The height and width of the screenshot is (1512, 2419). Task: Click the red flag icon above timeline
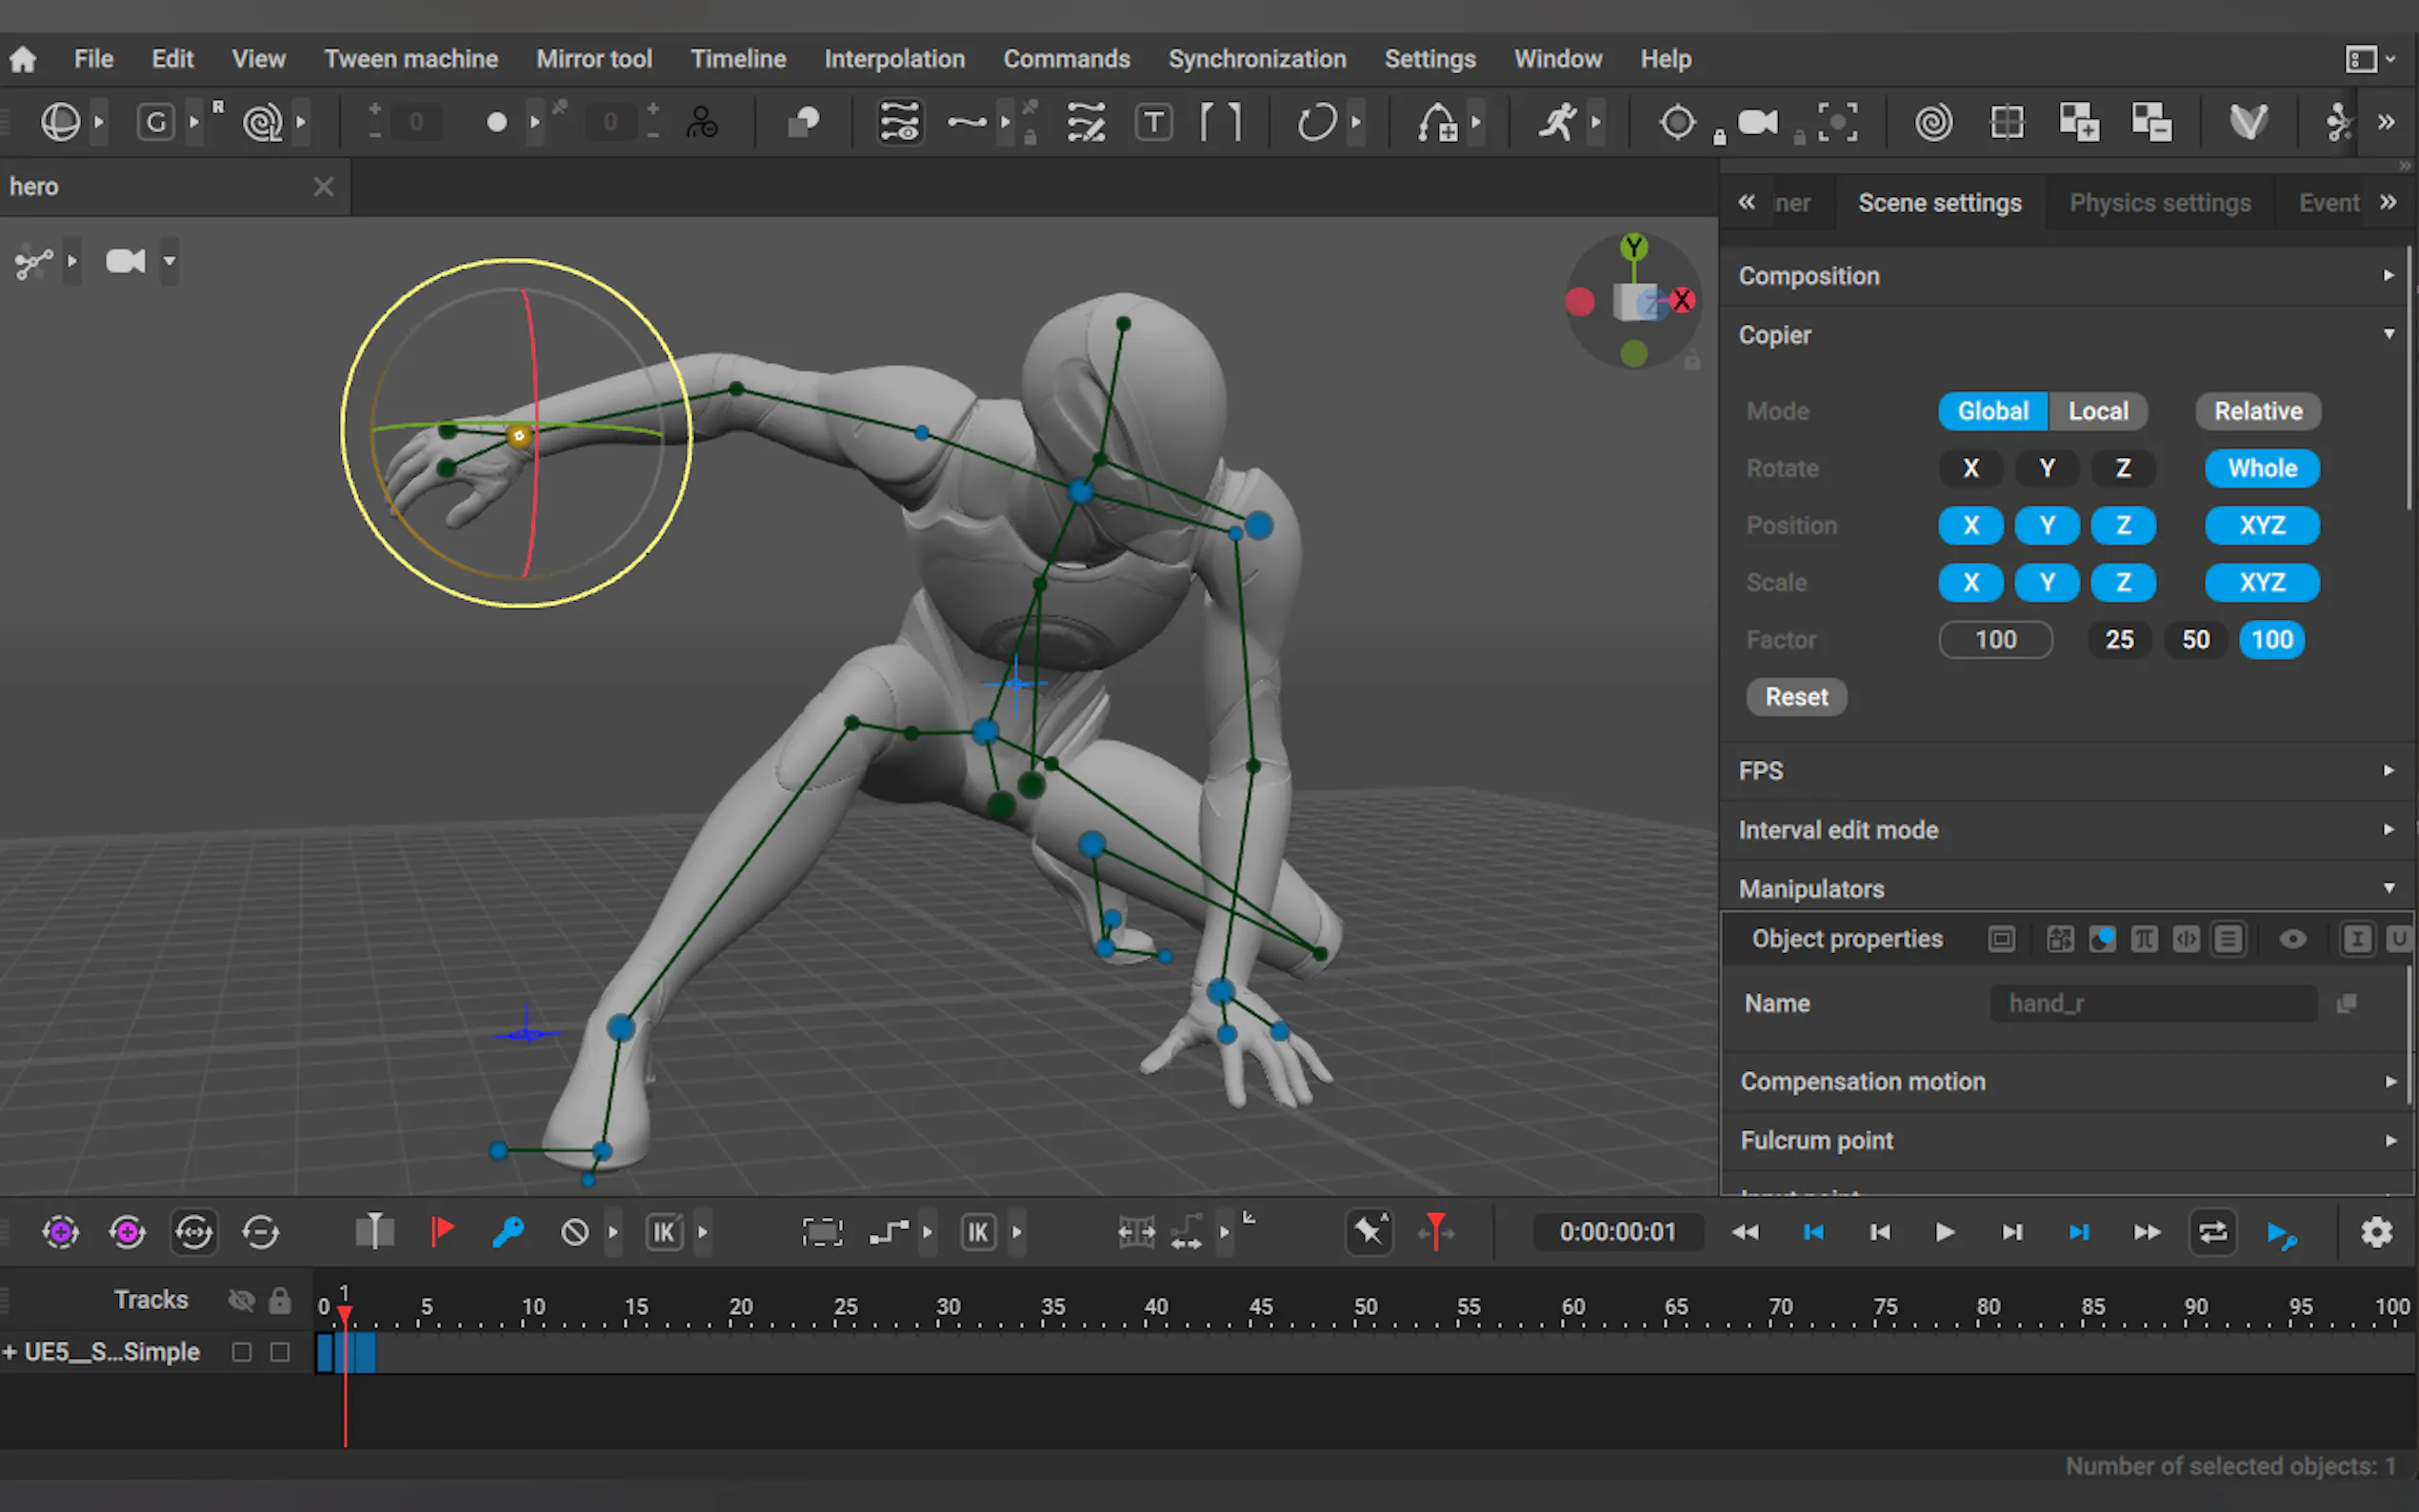coord(441,1232)
